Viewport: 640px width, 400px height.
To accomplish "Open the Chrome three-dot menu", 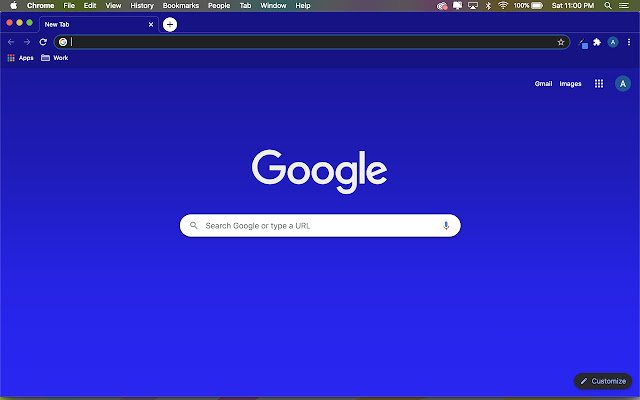I will [x=629, y=42].
